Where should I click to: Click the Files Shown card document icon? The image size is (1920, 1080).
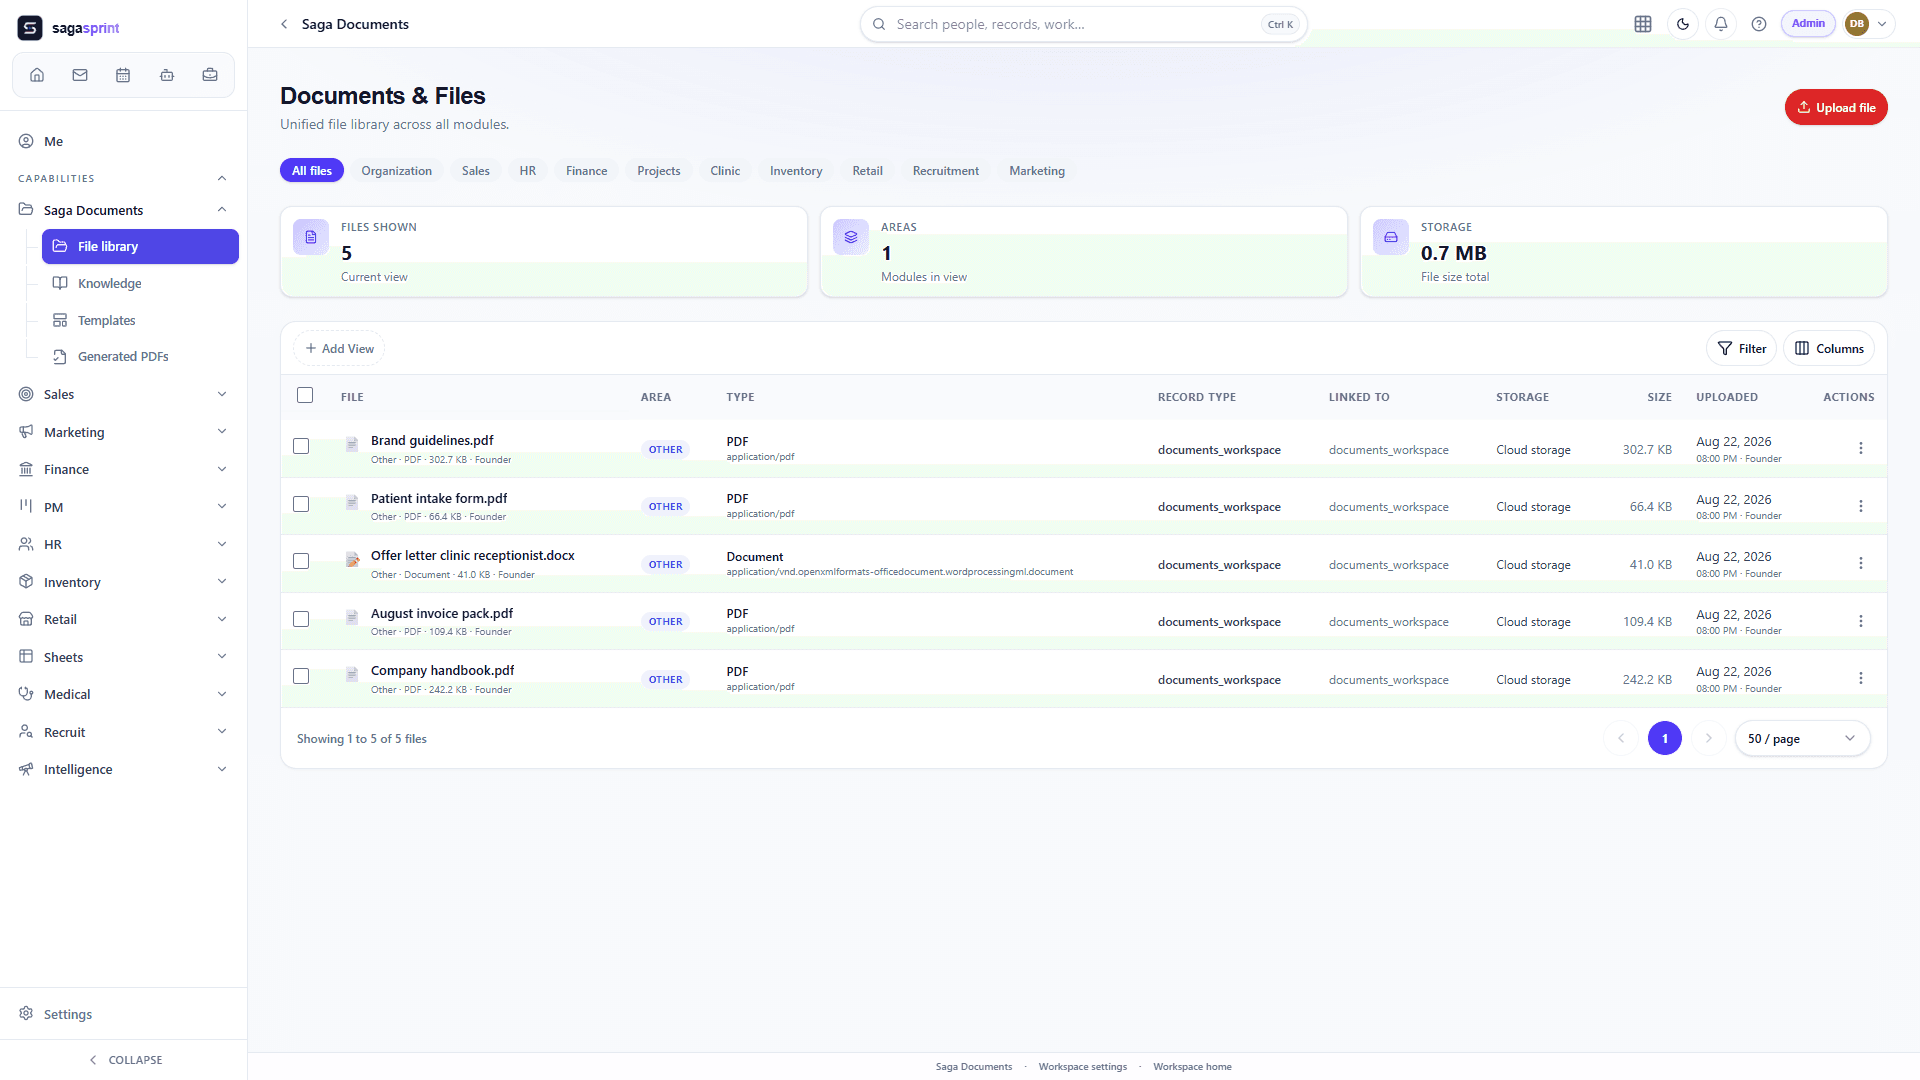pos(311,237)
